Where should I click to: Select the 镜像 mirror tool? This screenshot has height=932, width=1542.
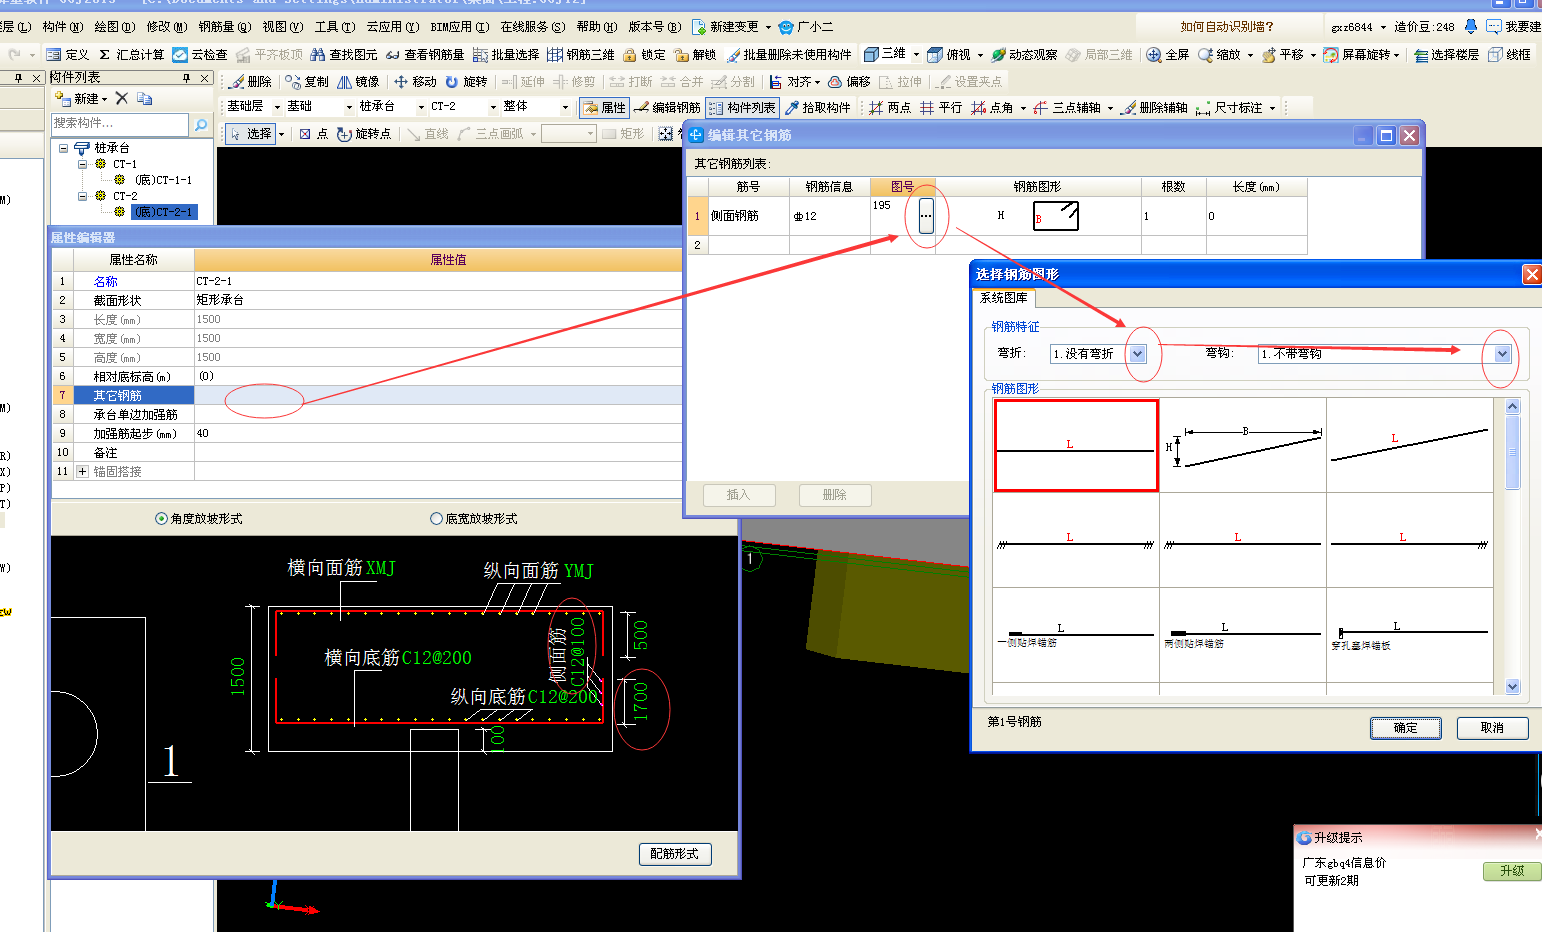[x=358, y=82]
